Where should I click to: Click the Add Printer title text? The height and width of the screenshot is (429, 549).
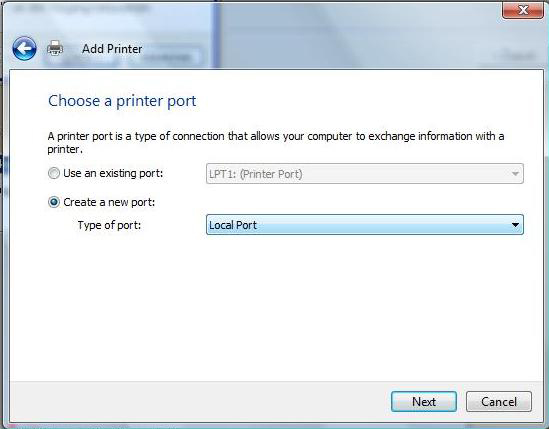[112, 49]
